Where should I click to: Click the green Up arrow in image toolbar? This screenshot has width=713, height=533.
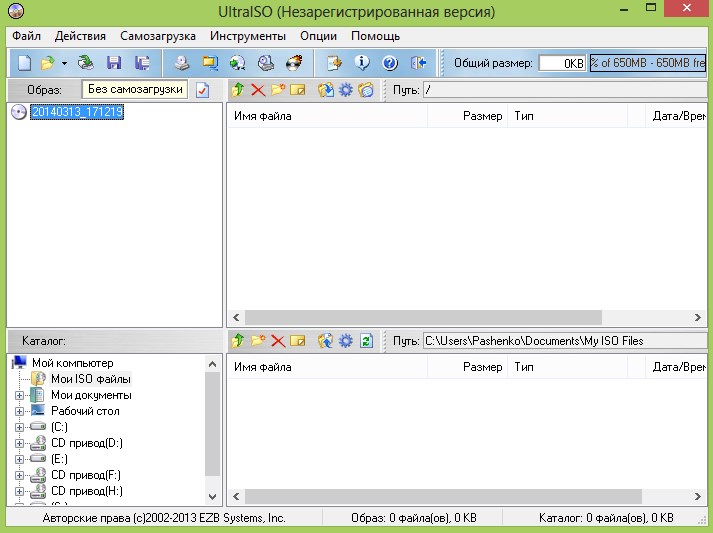[x=238, y=90]
